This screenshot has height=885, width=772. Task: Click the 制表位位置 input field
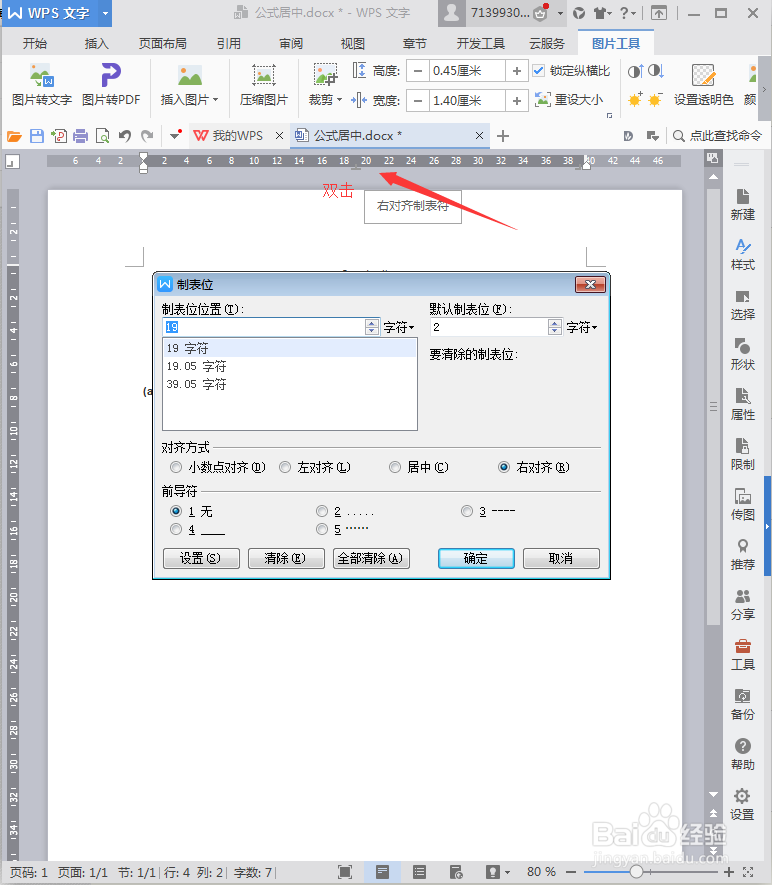coord(264,327)
